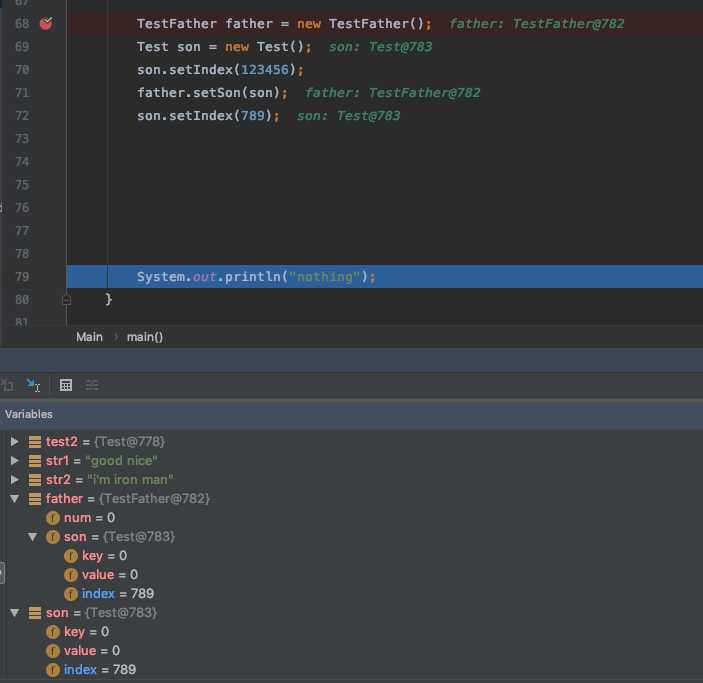Click the variable icon next to father
This screenshot has height=683, width=703.
coord(35,499)
